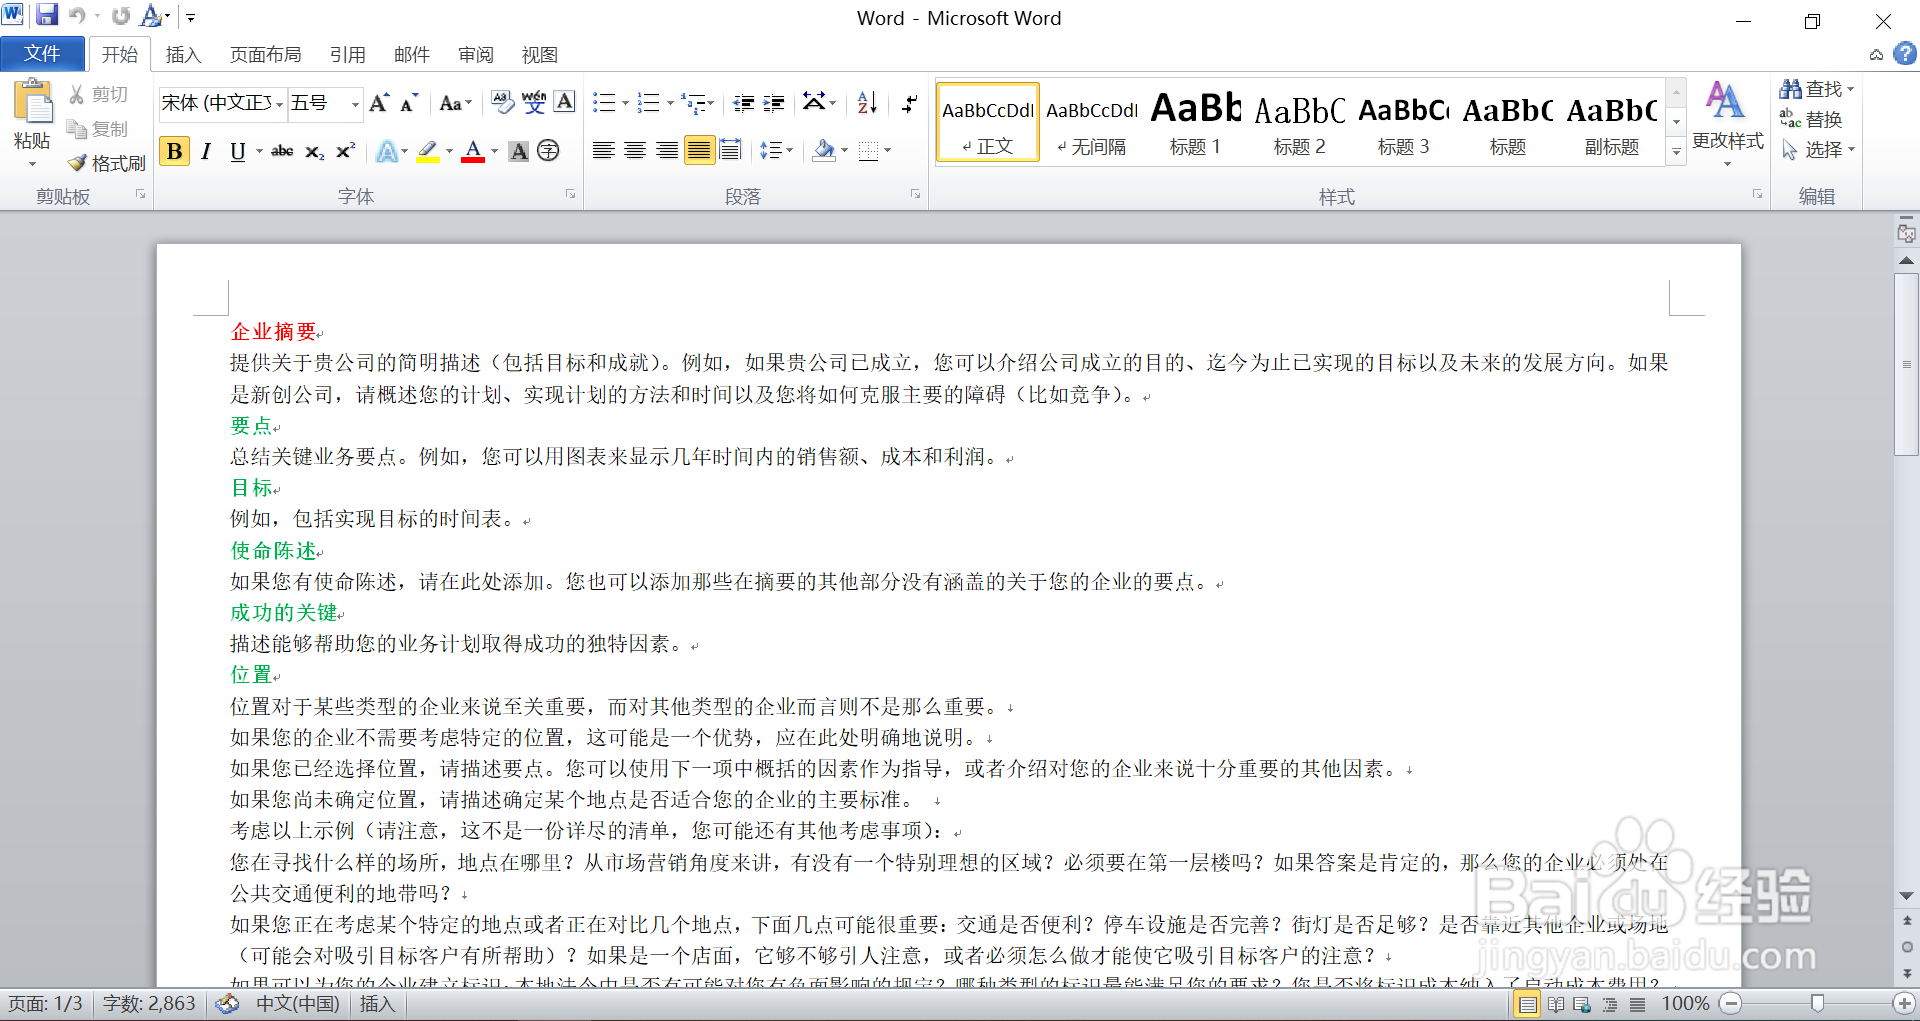Apply red font color

point(473,151)
